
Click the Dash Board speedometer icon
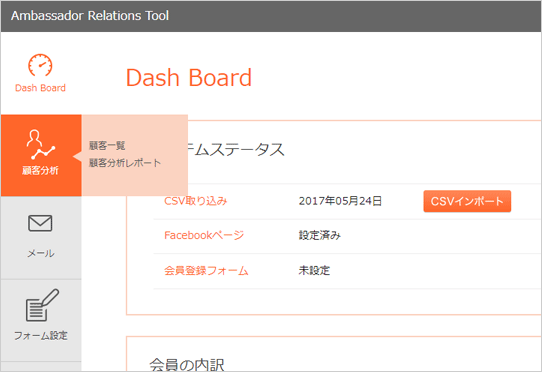pyautogui.click(x=40, y=65)
